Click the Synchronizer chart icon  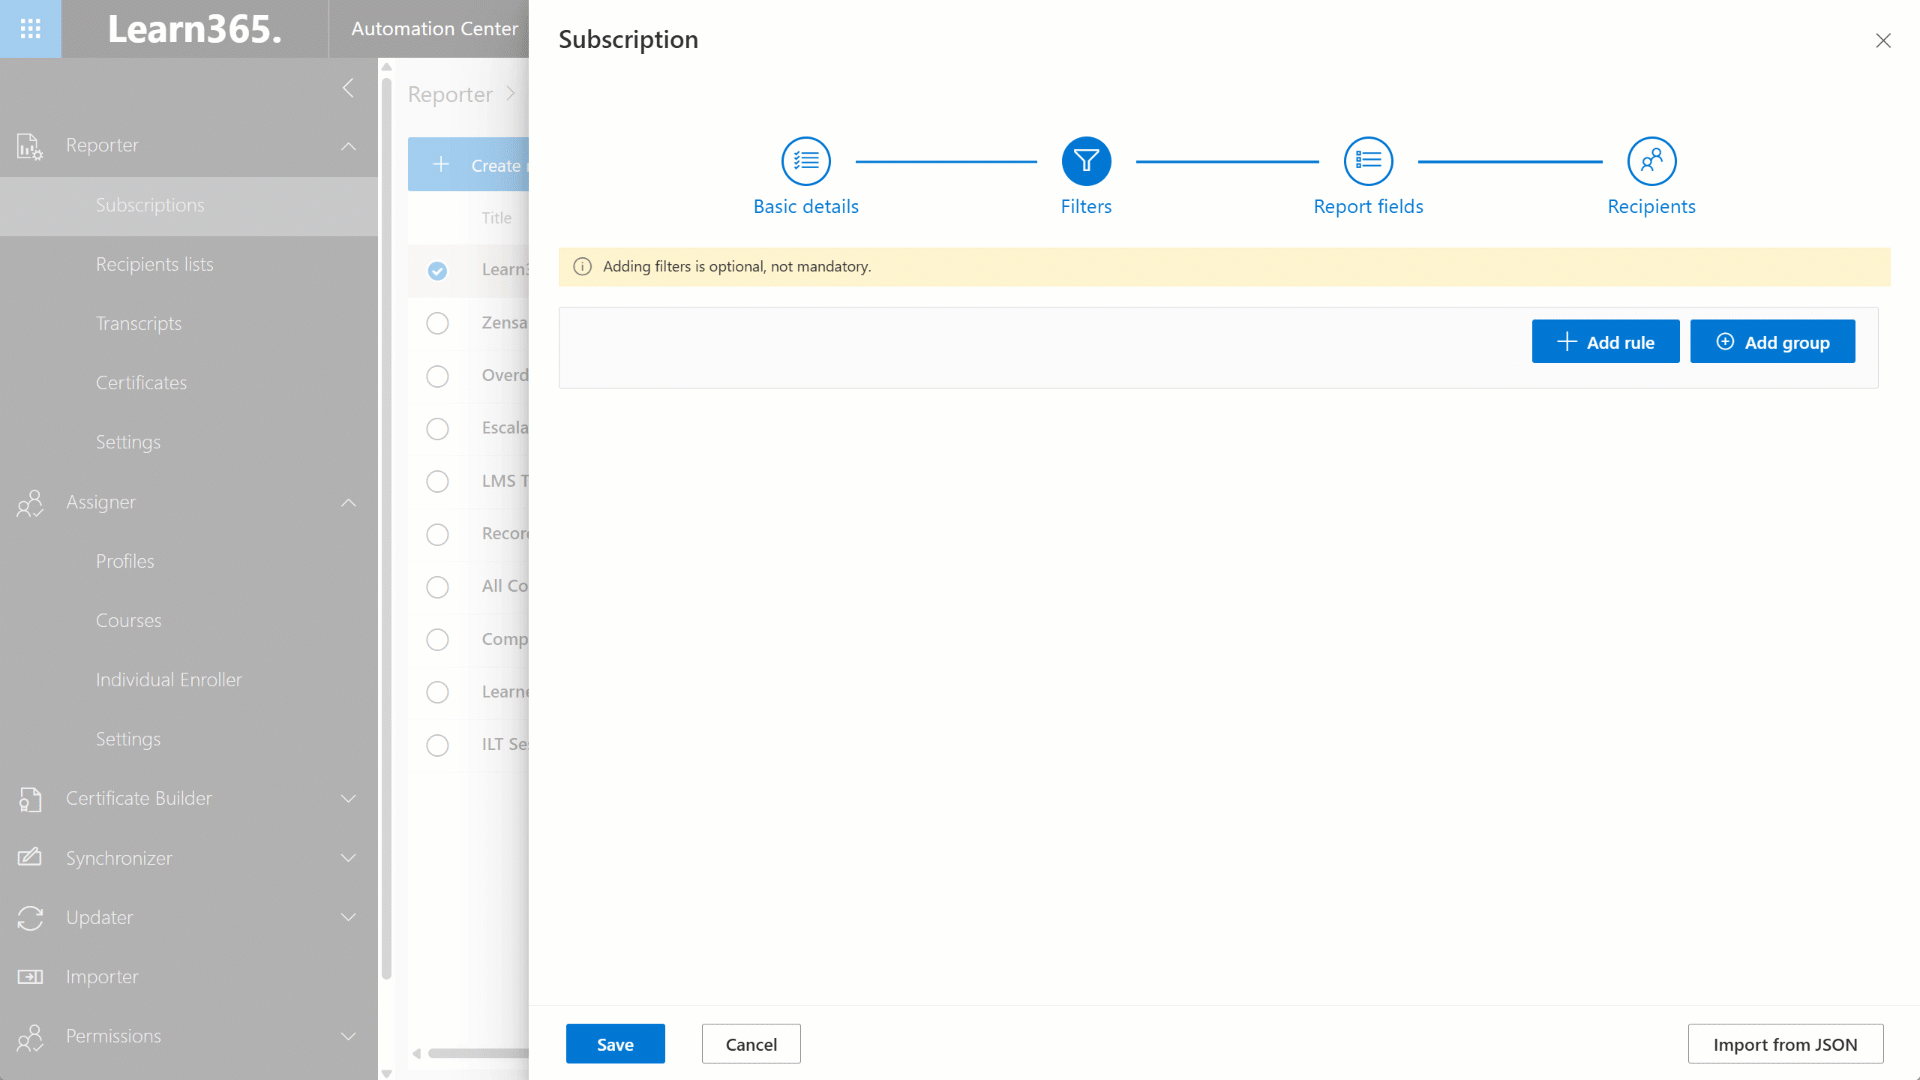(30, 858)
